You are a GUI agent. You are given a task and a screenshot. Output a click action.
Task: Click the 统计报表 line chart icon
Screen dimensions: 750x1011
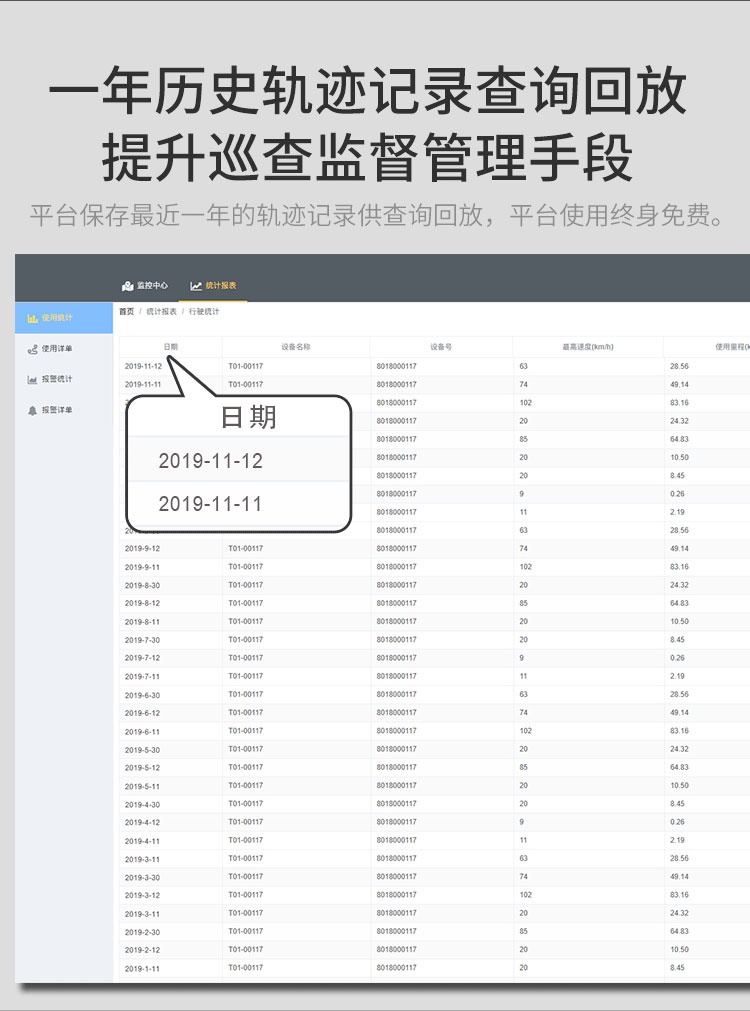(x=196, y=286)
